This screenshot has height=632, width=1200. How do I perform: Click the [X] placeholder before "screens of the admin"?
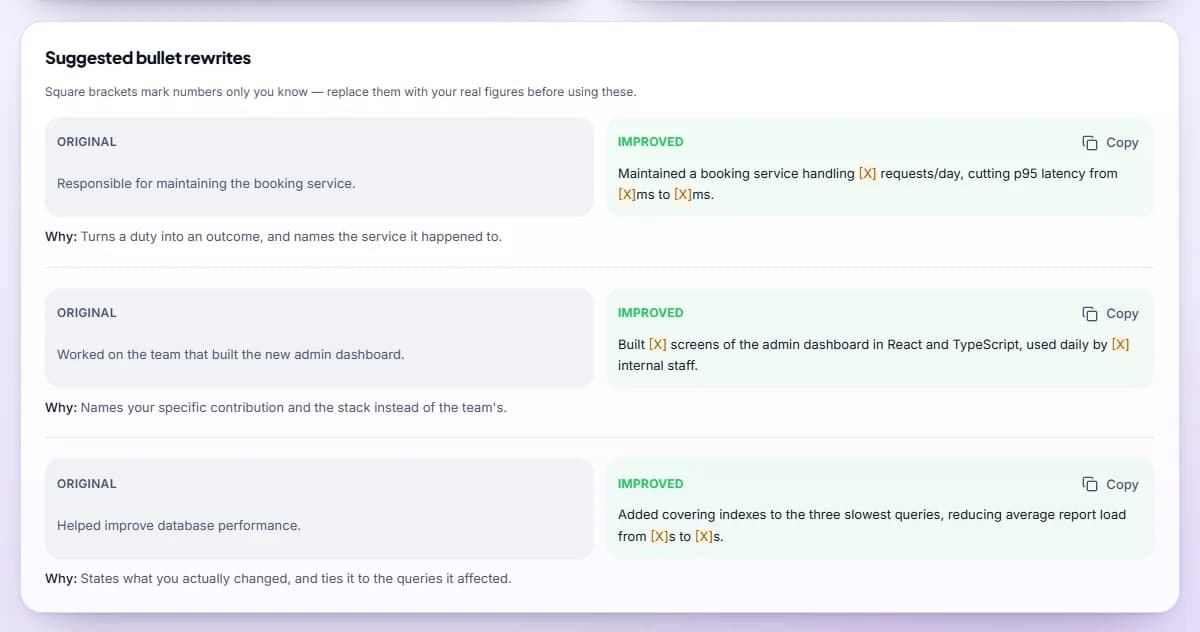click(x=658, y=345)
